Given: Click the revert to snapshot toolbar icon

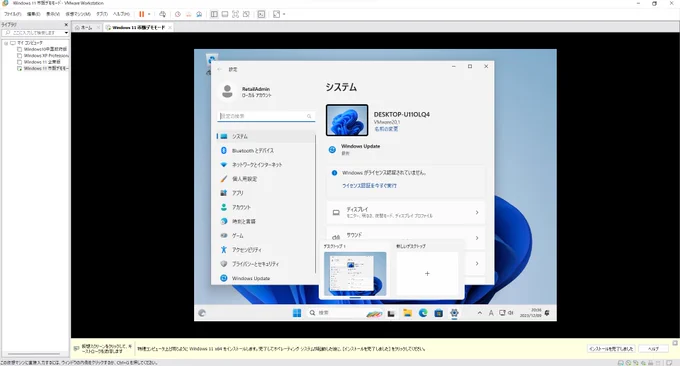Looking at the screenshot, I should (x=188, y=14).
